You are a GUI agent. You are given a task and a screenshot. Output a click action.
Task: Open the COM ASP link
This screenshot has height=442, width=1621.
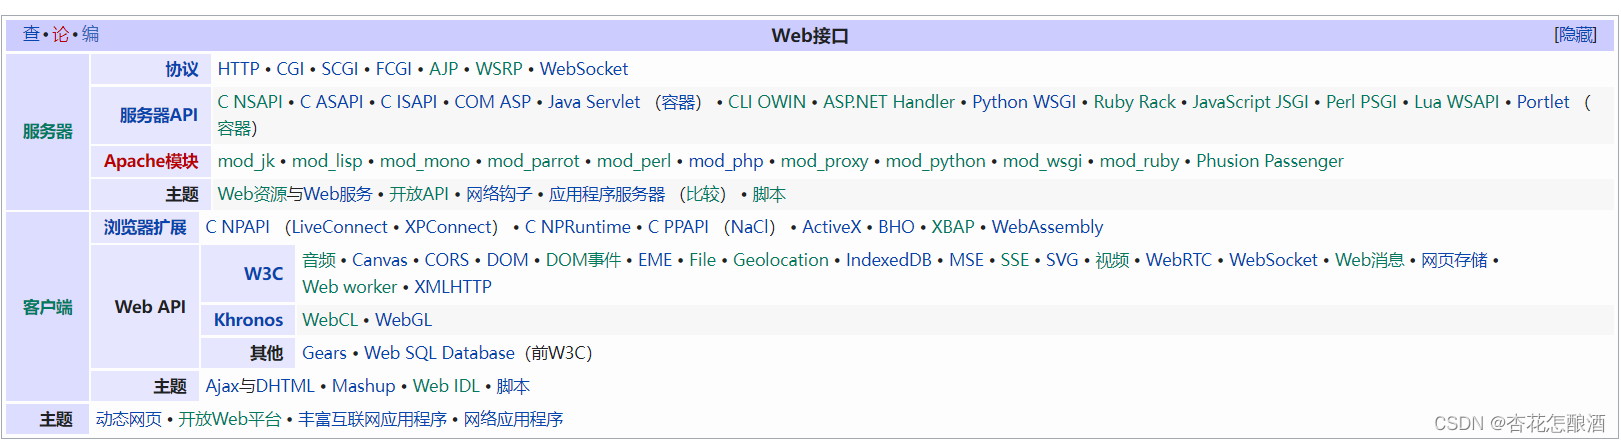[492, 102]
